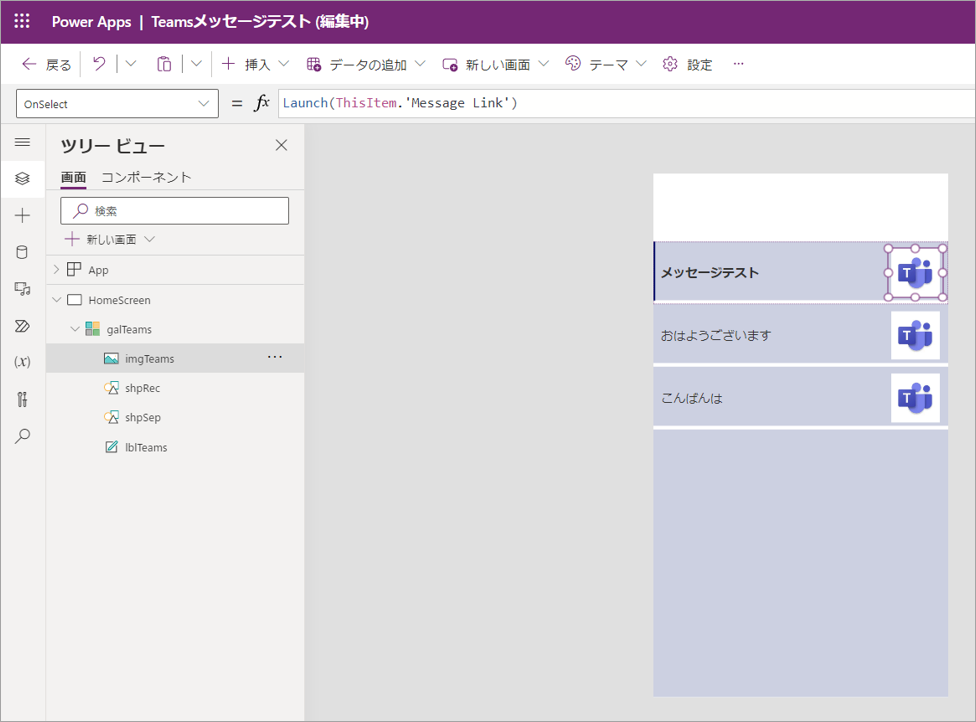Expand the App tree node

click(56, 270)
